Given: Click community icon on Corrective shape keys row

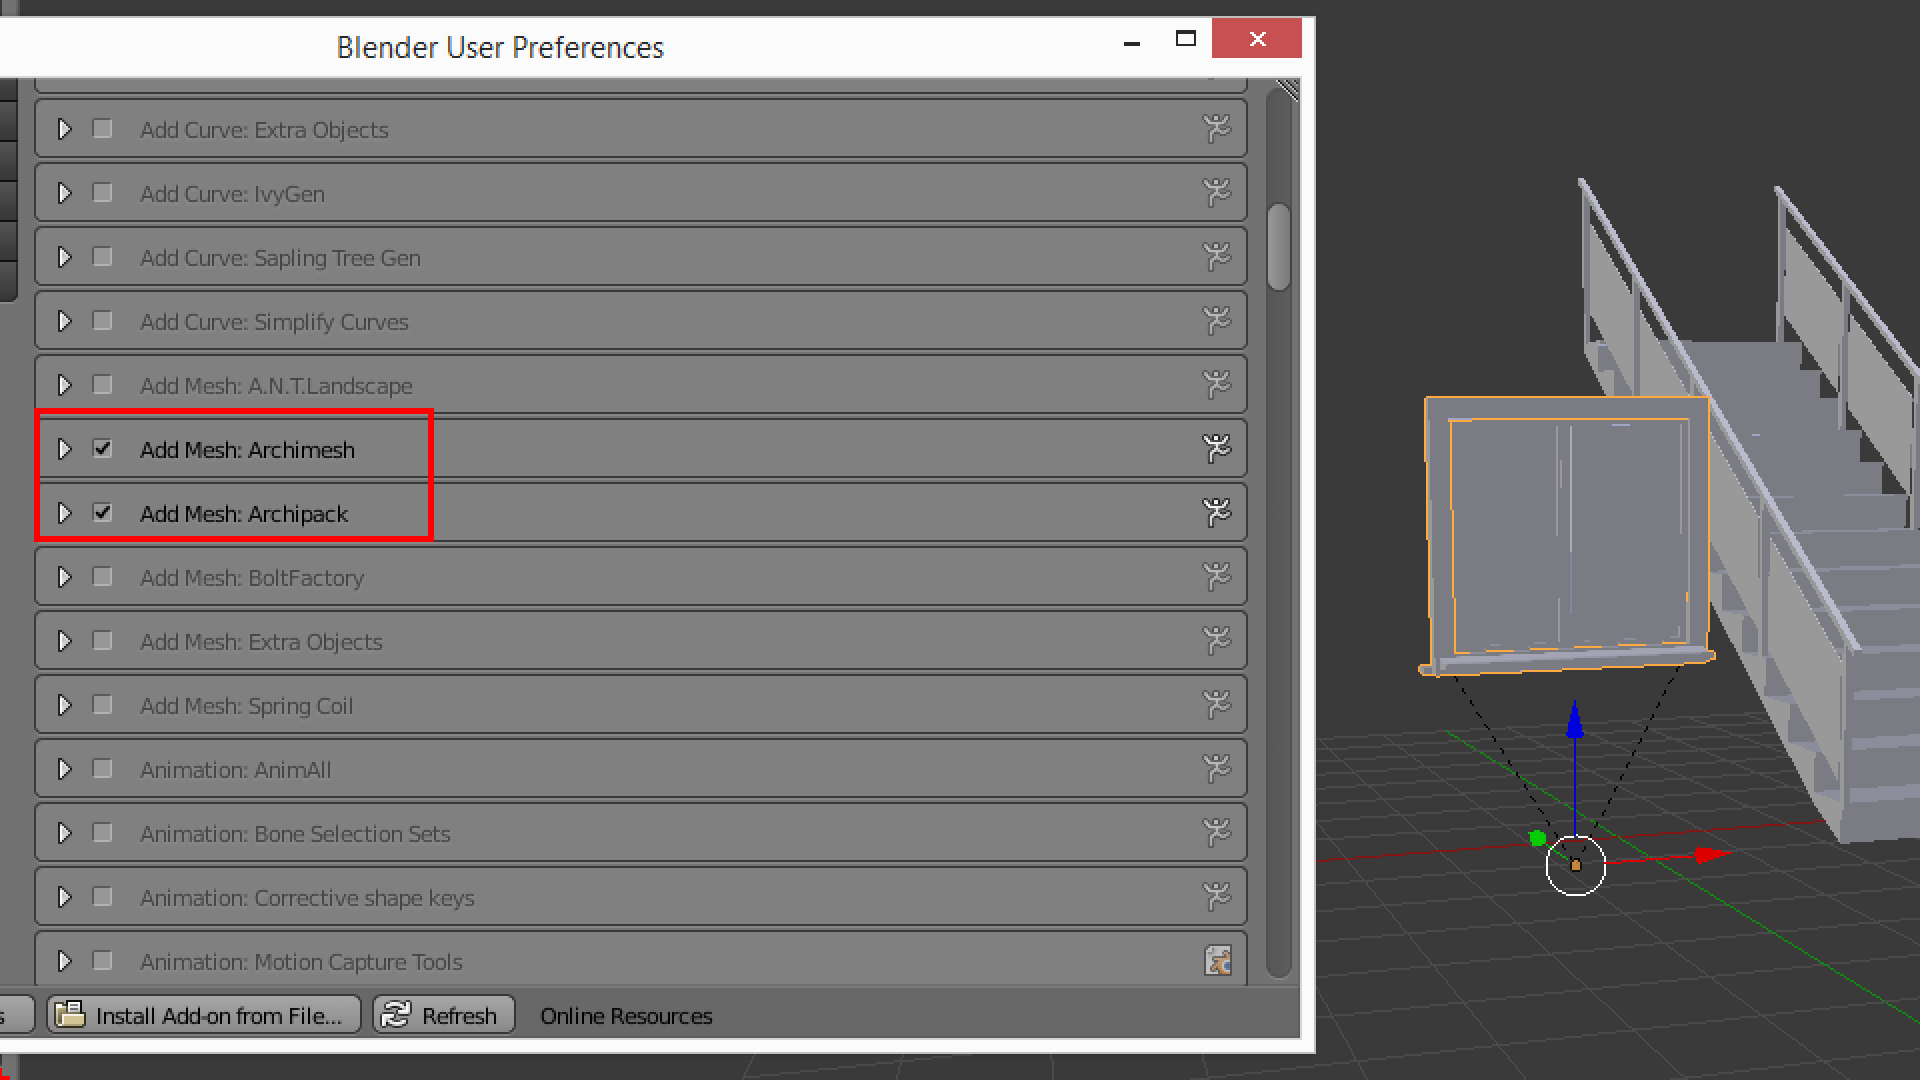Looking at the screenshot, I should tap(1216, 897).
